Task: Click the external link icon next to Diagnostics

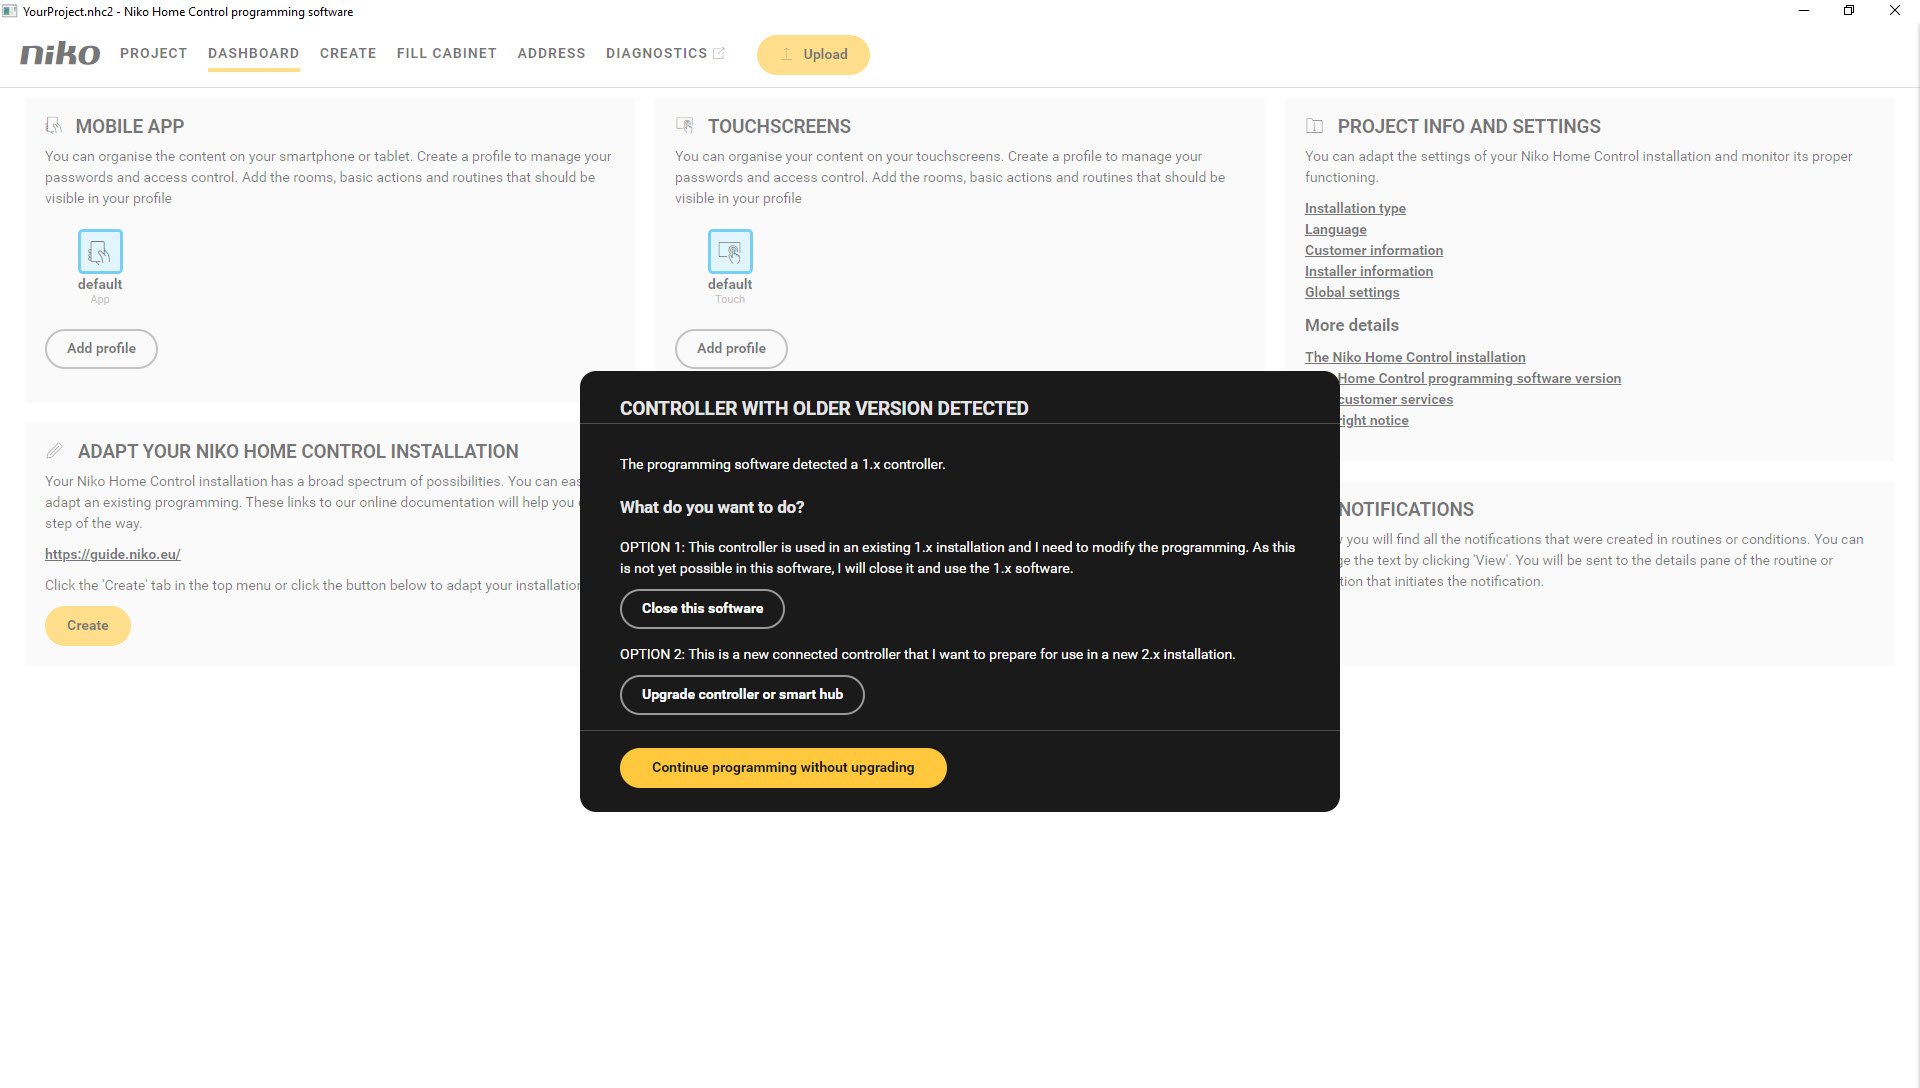Action: click(720, 53)
